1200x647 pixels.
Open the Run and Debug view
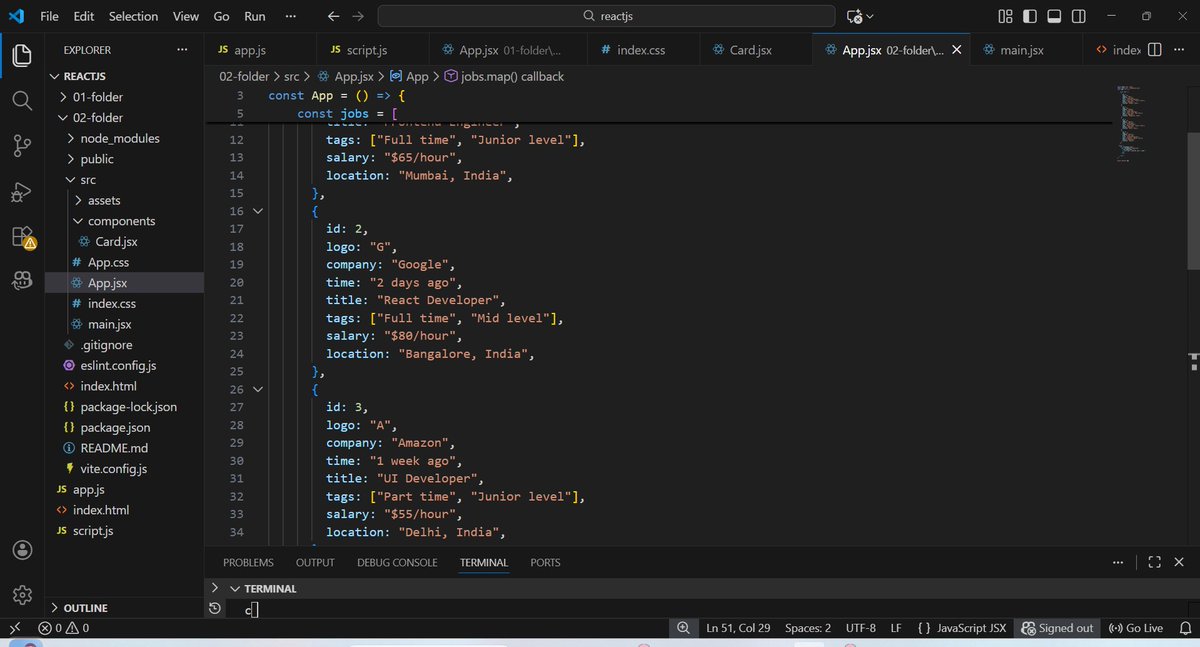22,192
